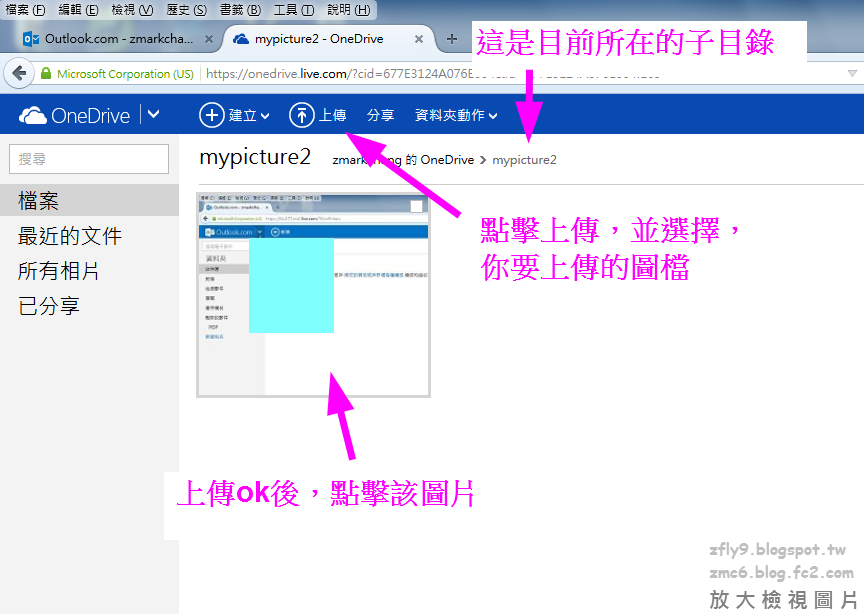Switch to the Outlook.com browser tab
The width and height of the screenshot is (864, 614).
coord(118,39)
